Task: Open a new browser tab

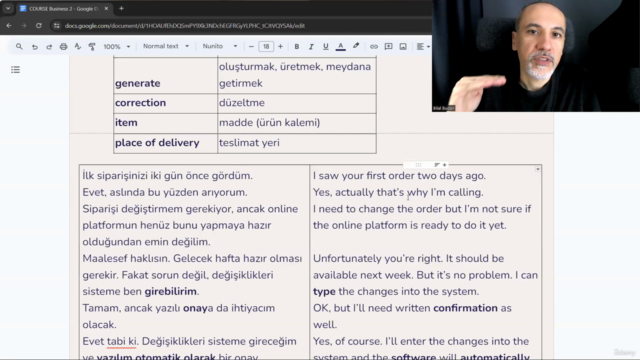Action: tap(121, 9)
